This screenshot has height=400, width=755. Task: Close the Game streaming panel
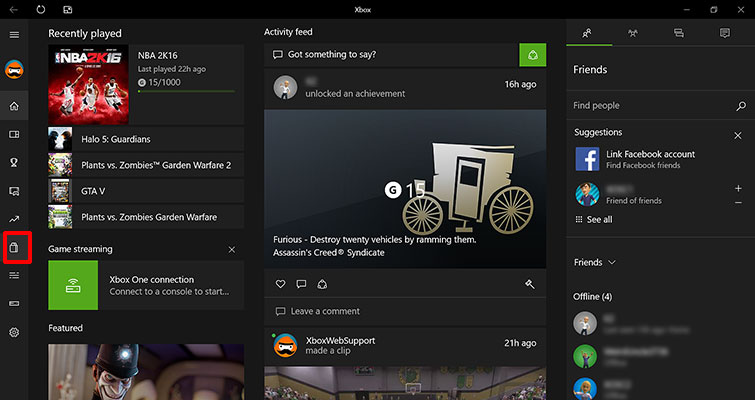tap(232, 250)
